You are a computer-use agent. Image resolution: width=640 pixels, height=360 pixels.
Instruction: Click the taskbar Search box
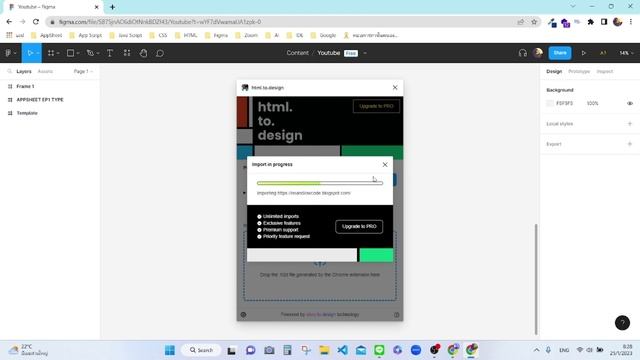click(201, 350)
